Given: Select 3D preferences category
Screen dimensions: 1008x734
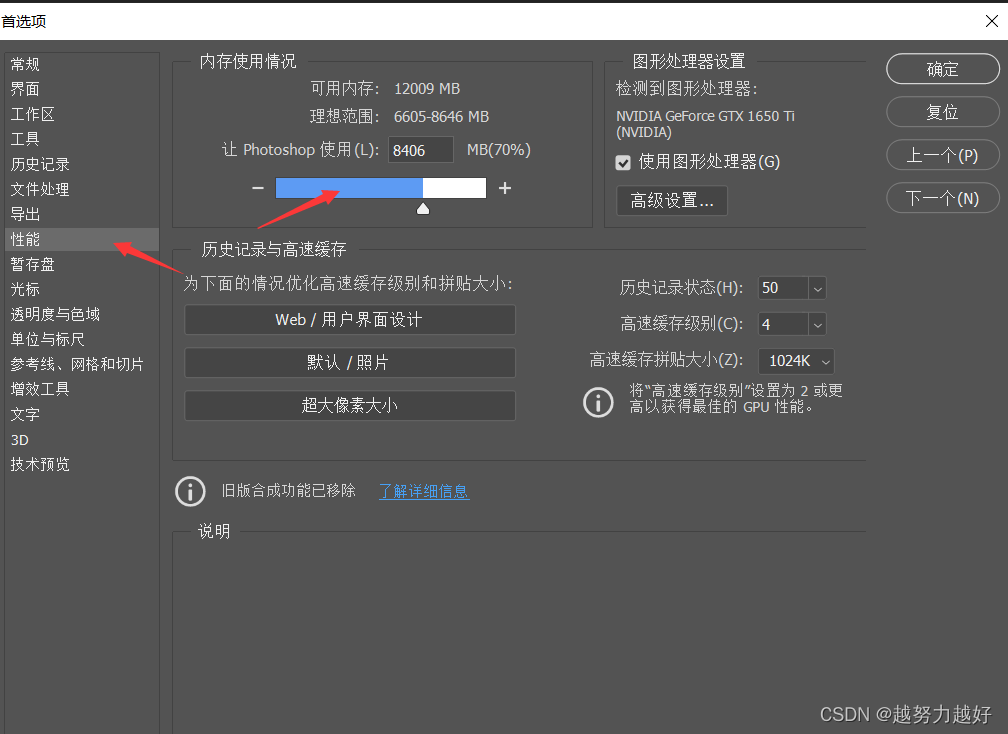Looking at the screenshot, I should click(x=82, y=440).
